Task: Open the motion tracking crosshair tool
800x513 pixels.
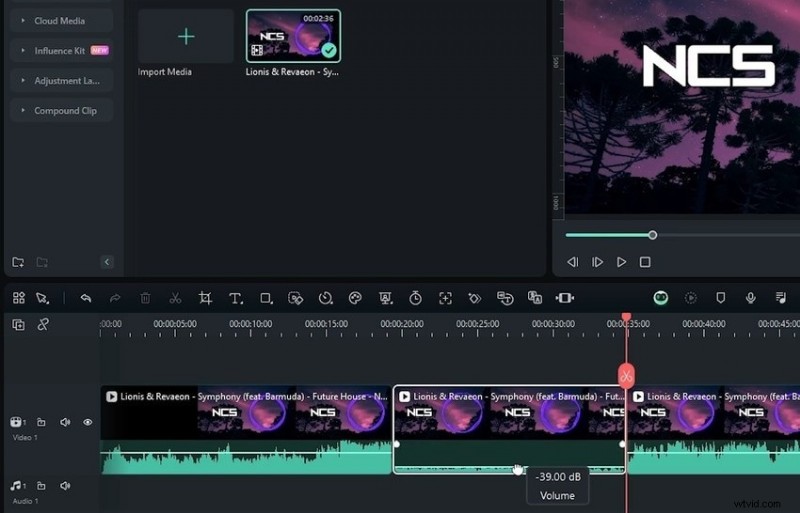Action: (x=445, y=298)
